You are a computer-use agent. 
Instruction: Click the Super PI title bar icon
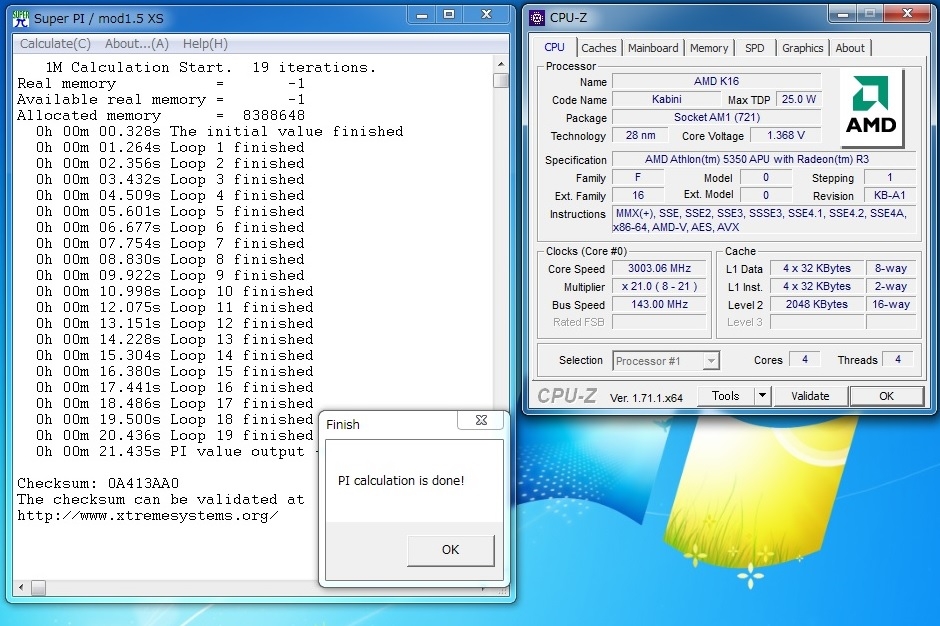coord(20,18)
